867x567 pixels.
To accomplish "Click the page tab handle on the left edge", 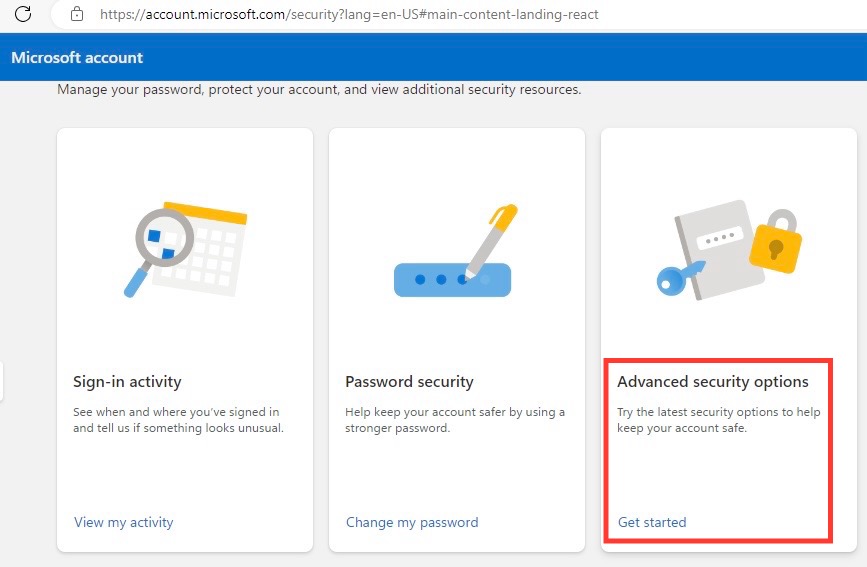I will click(x=2, y=381).
